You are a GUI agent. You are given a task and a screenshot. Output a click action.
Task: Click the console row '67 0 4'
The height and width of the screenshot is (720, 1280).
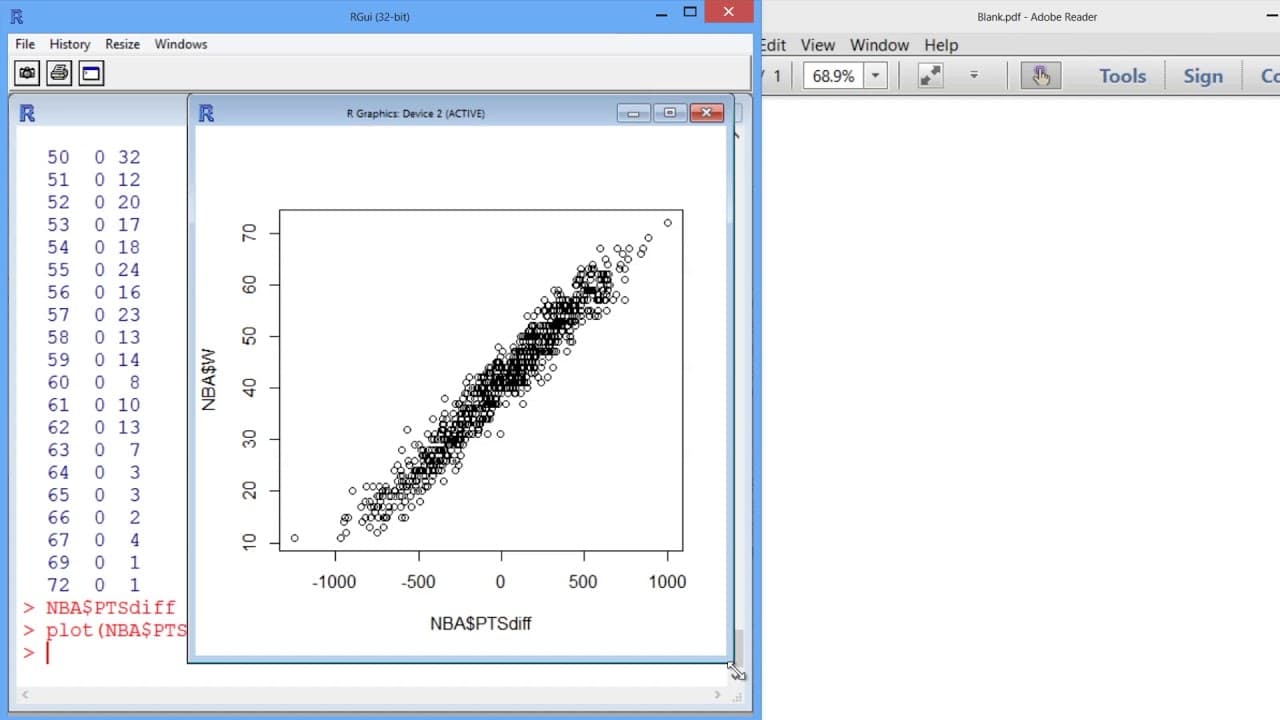click(94, 540)
